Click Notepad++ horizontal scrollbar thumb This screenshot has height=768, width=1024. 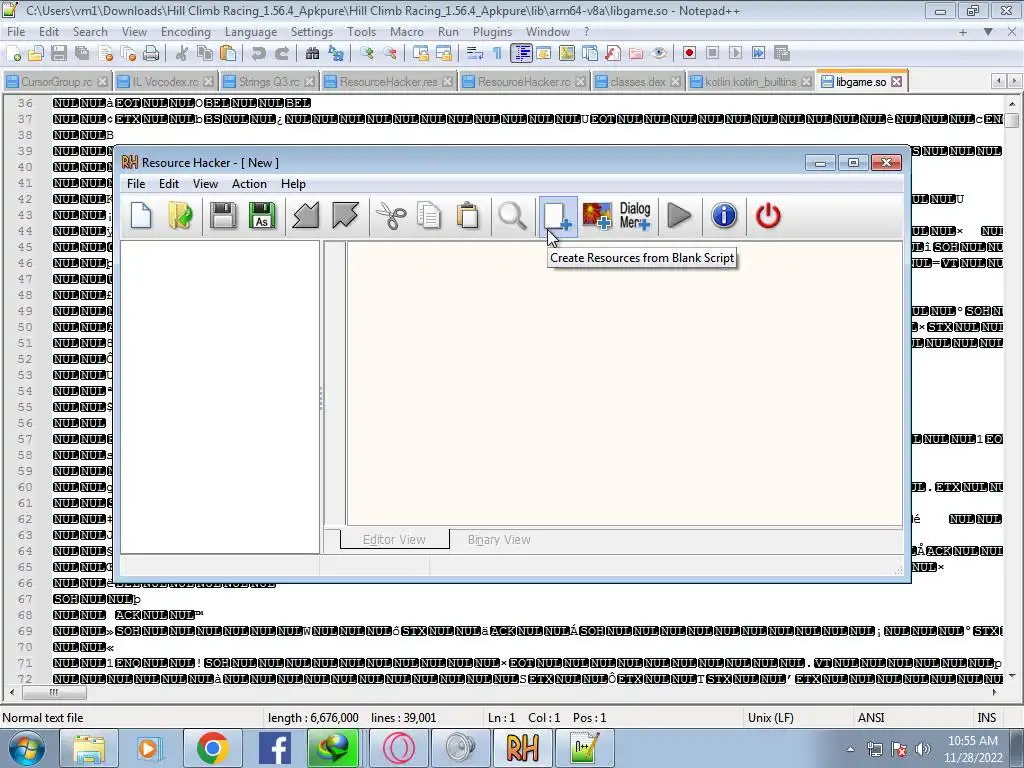54,692
